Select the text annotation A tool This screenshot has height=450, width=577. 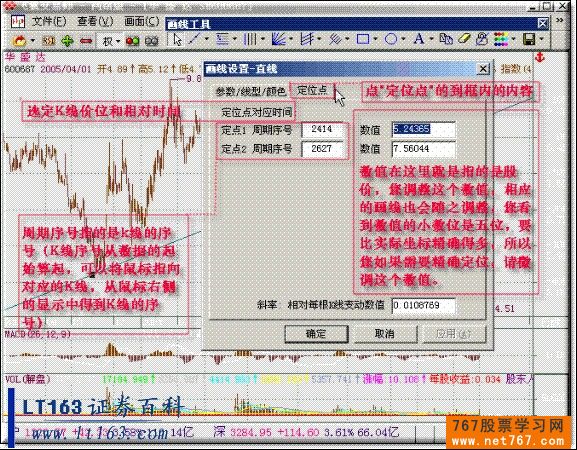coord(419,39)
